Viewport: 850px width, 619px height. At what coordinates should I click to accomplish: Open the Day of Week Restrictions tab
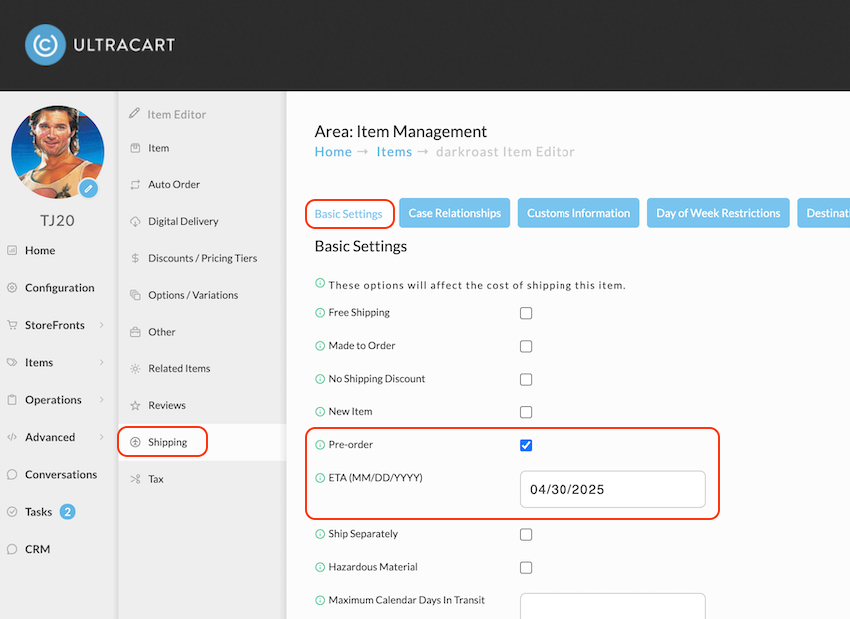point(718,213)
